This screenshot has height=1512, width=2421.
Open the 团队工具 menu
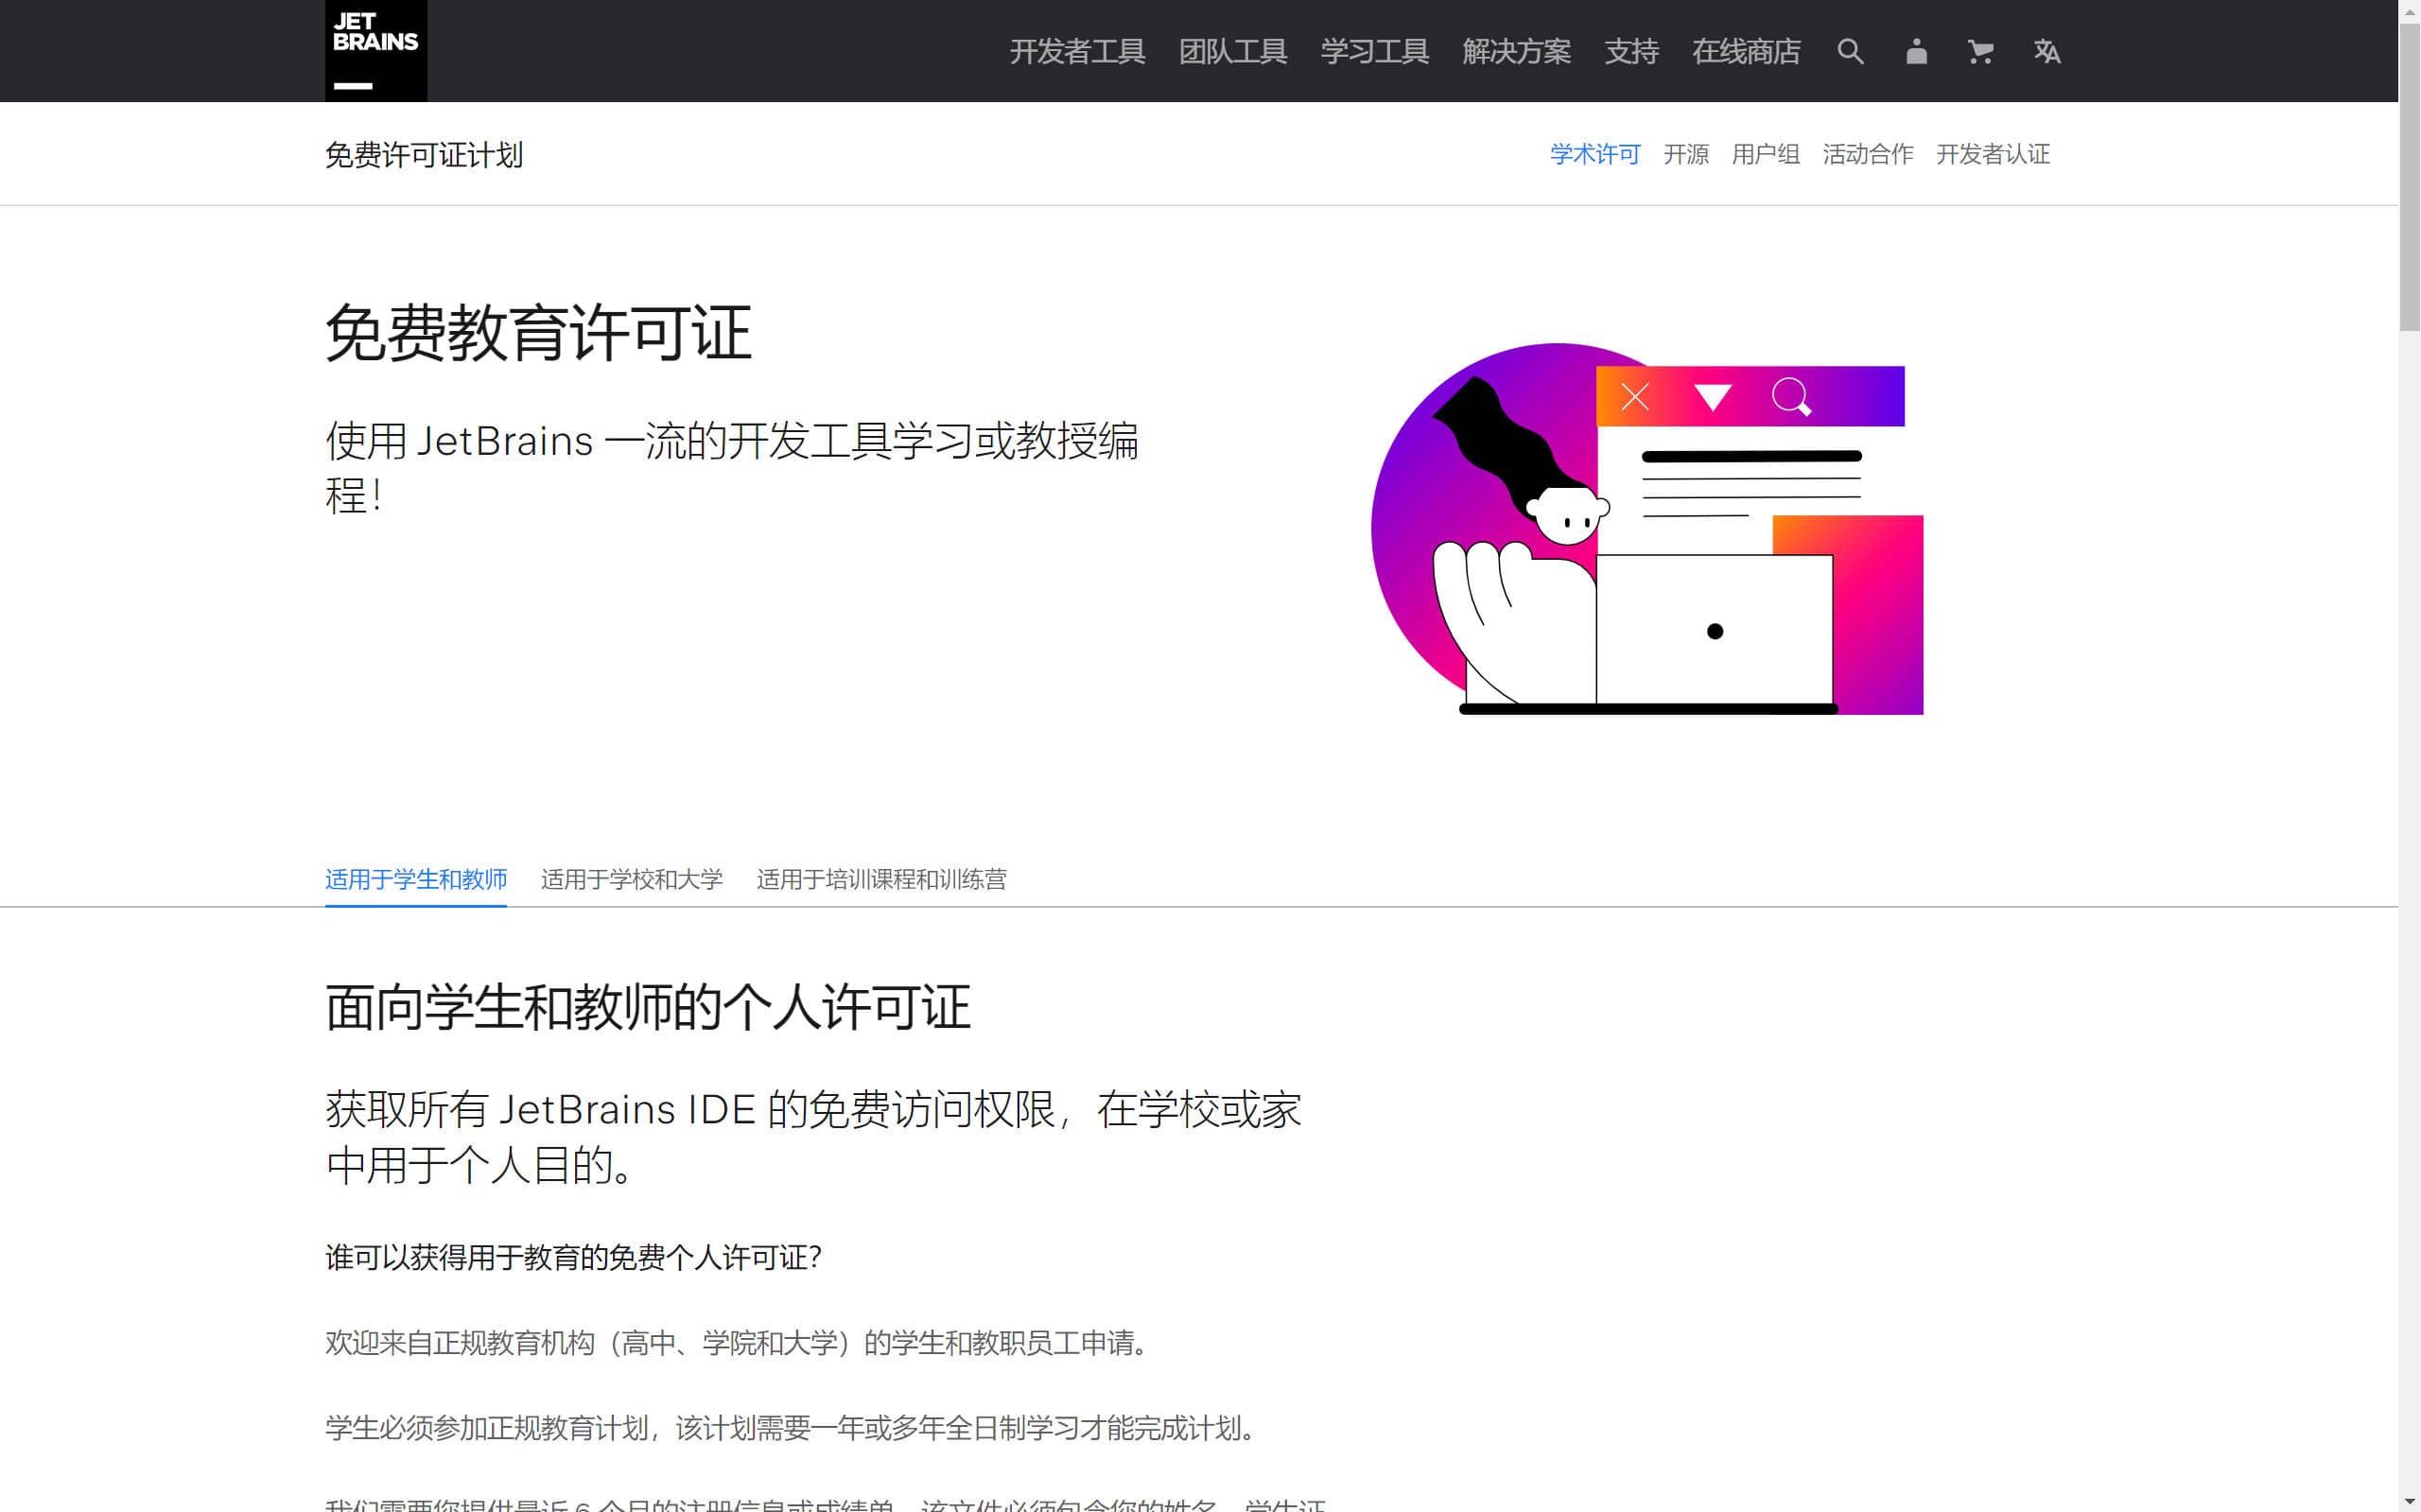pyautogui.click(x=1232, y=51)
